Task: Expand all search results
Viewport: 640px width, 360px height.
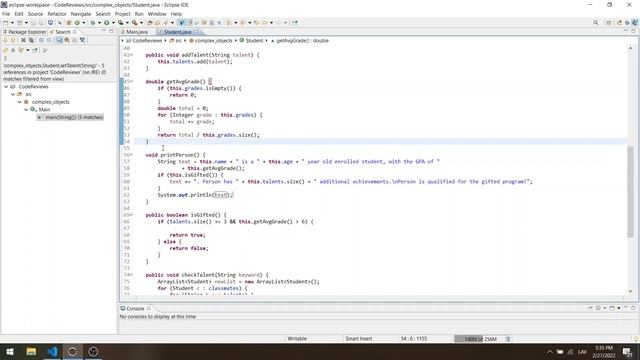Action: point(41,40)
